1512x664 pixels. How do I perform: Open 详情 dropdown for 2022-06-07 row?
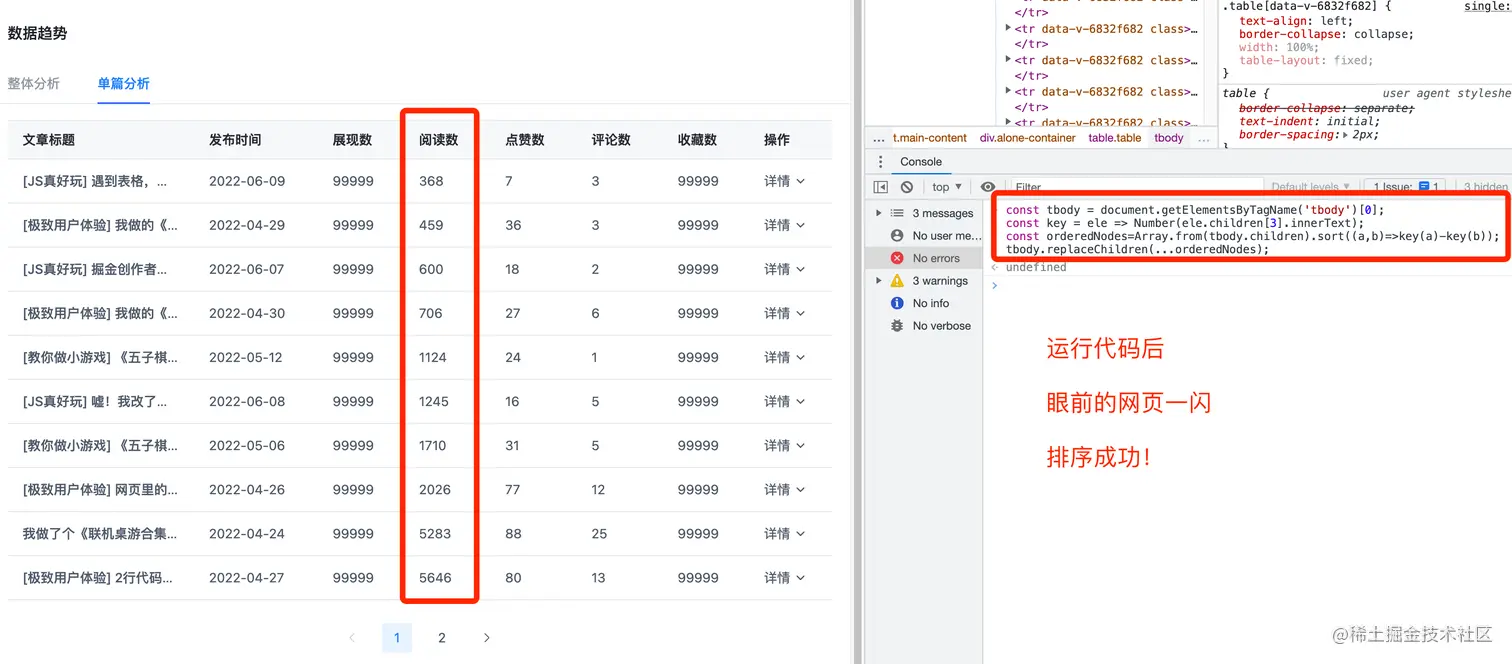[785, 269]
